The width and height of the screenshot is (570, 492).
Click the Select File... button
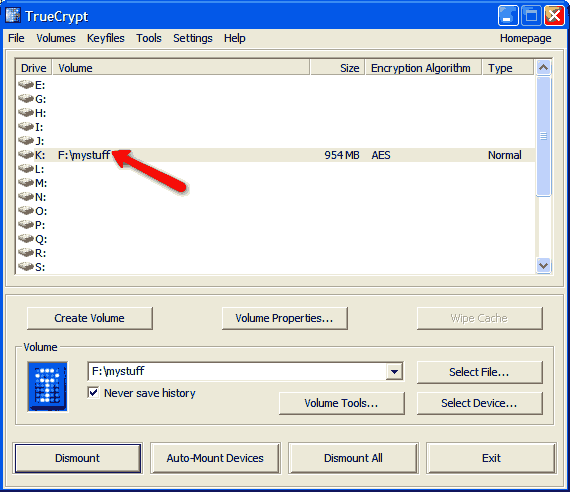(x=479, y=372)
